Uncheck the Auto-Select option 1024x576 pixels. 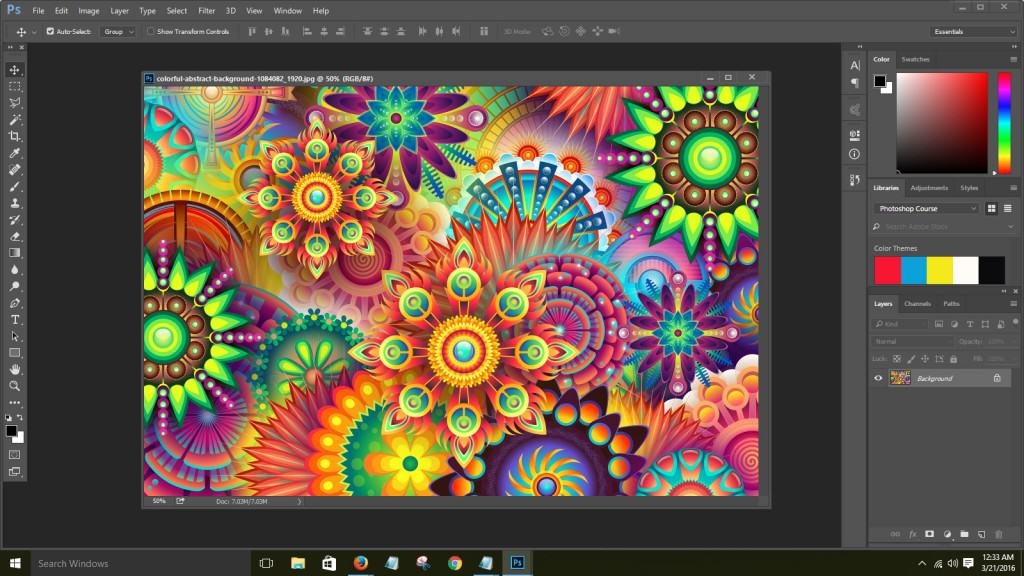pos(49,31)
